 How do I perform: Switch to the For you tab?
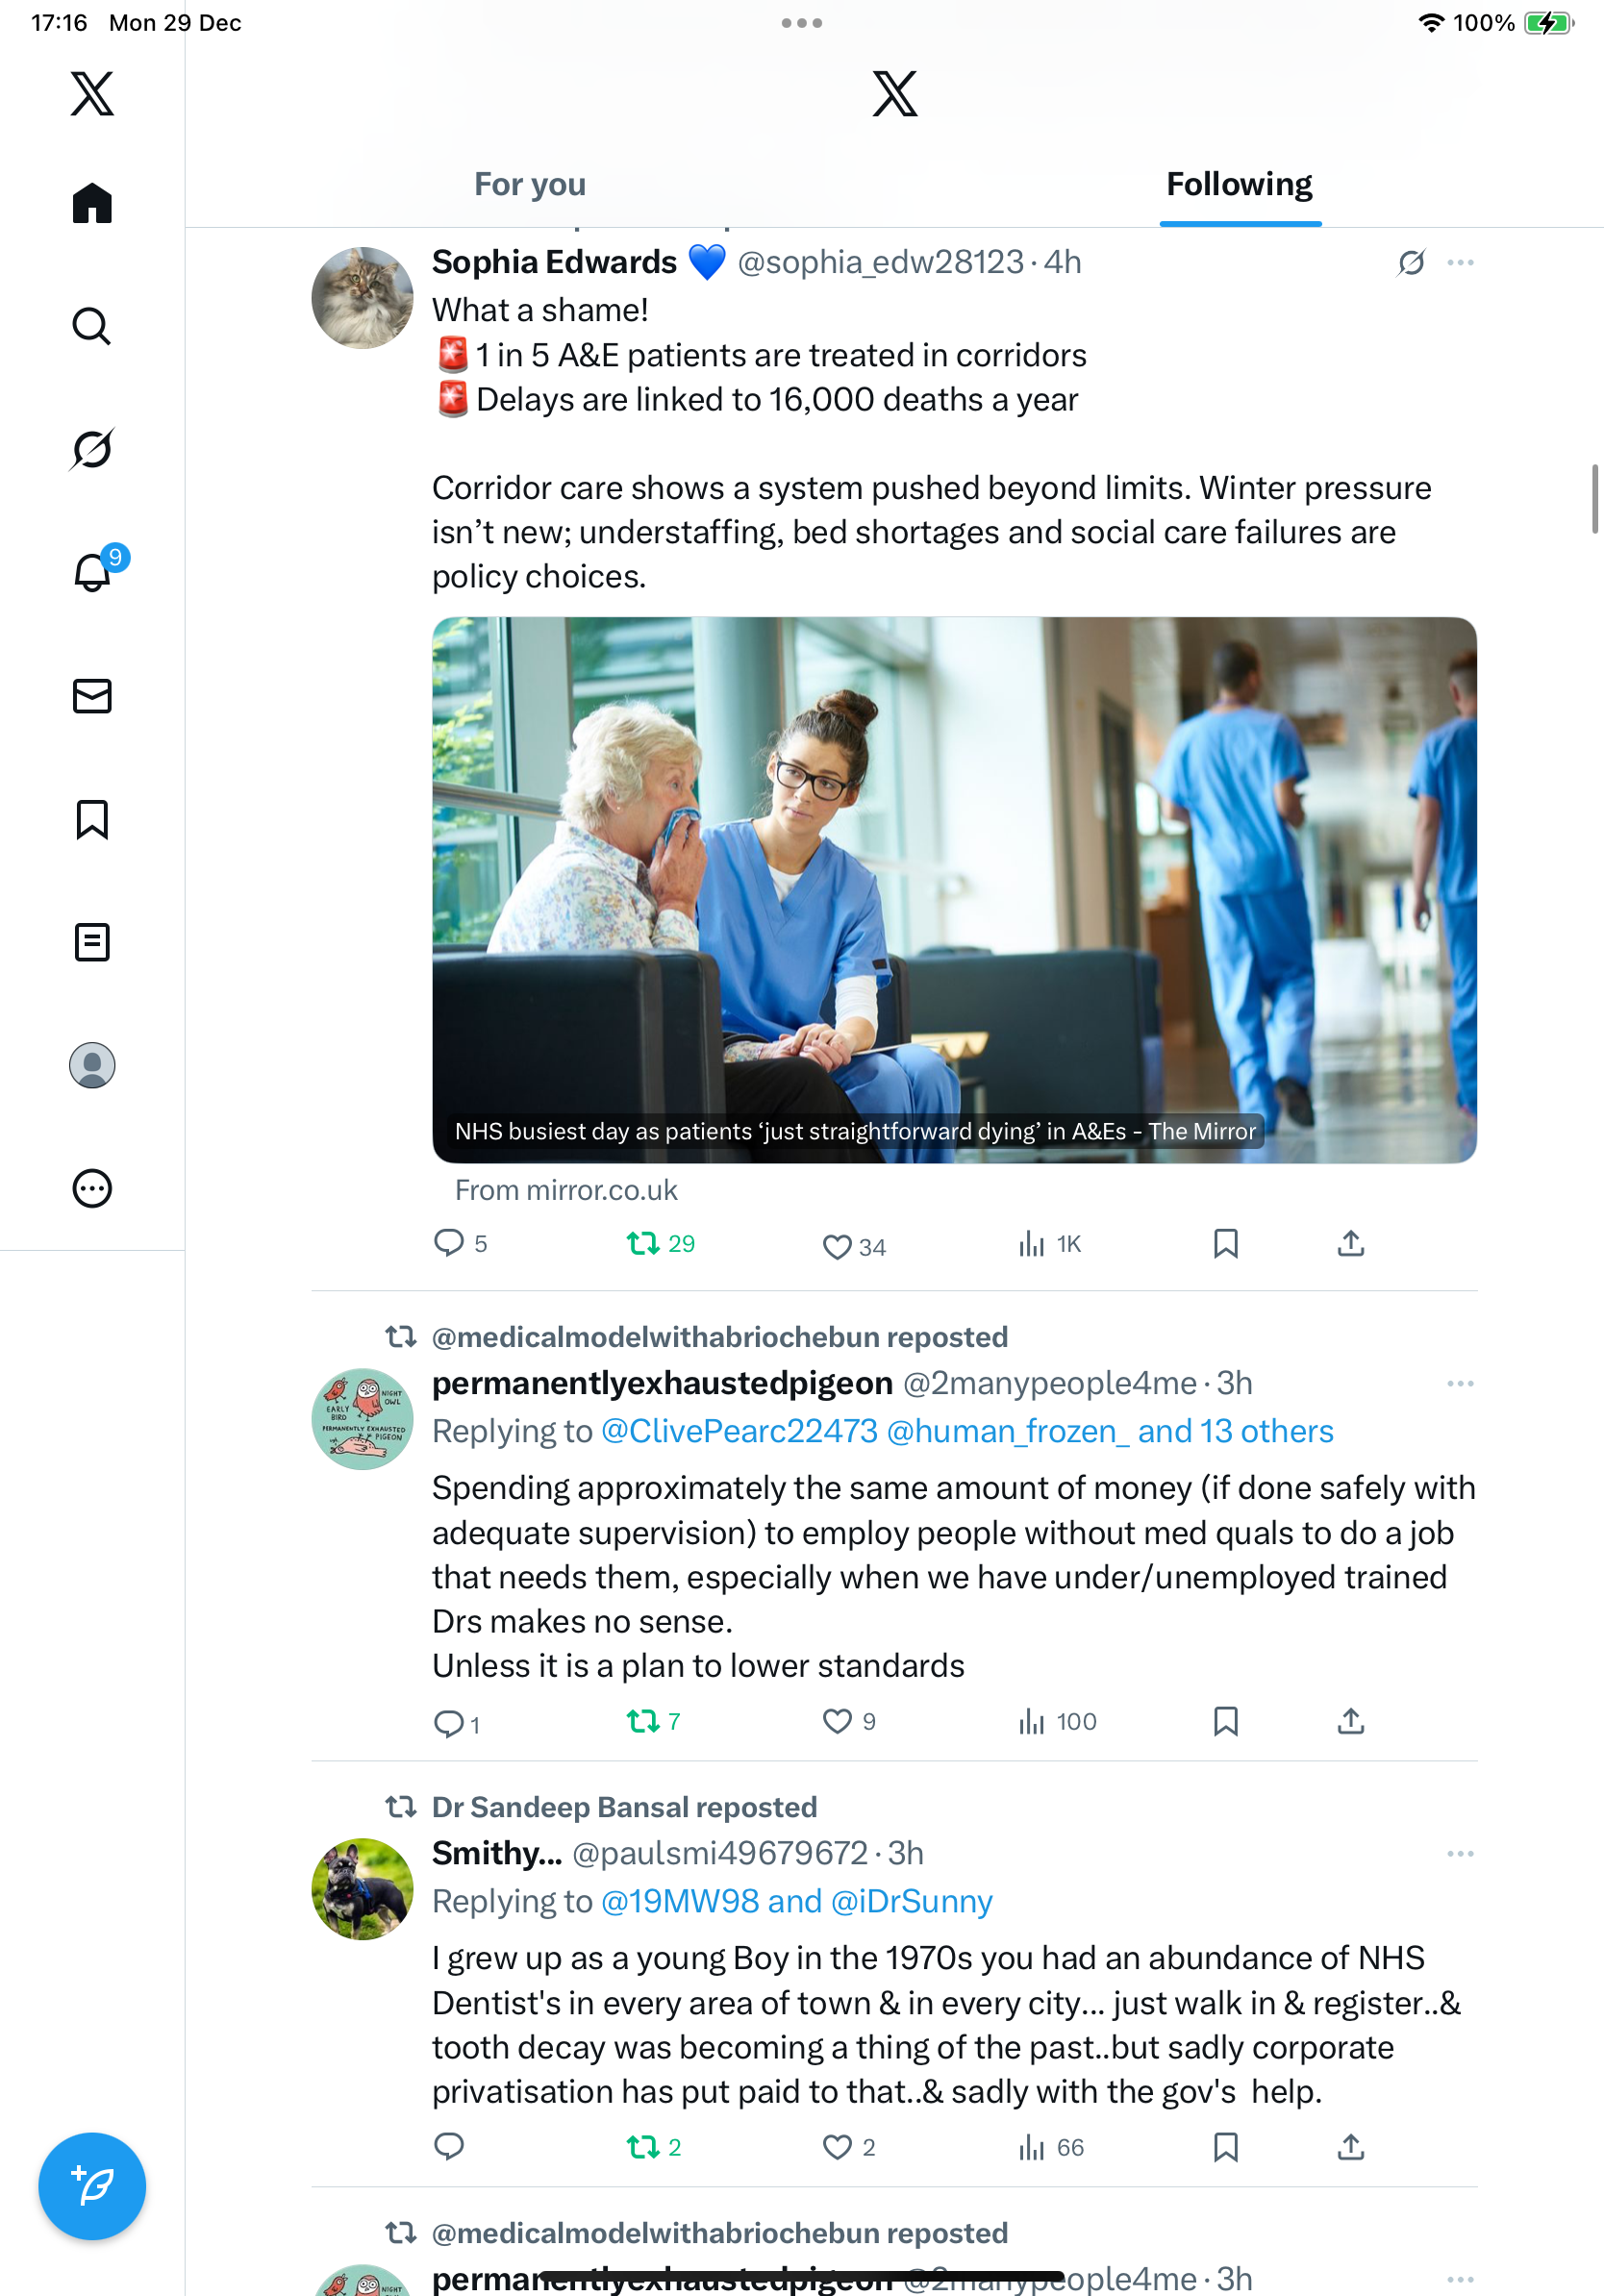click(x=530, y=184)
